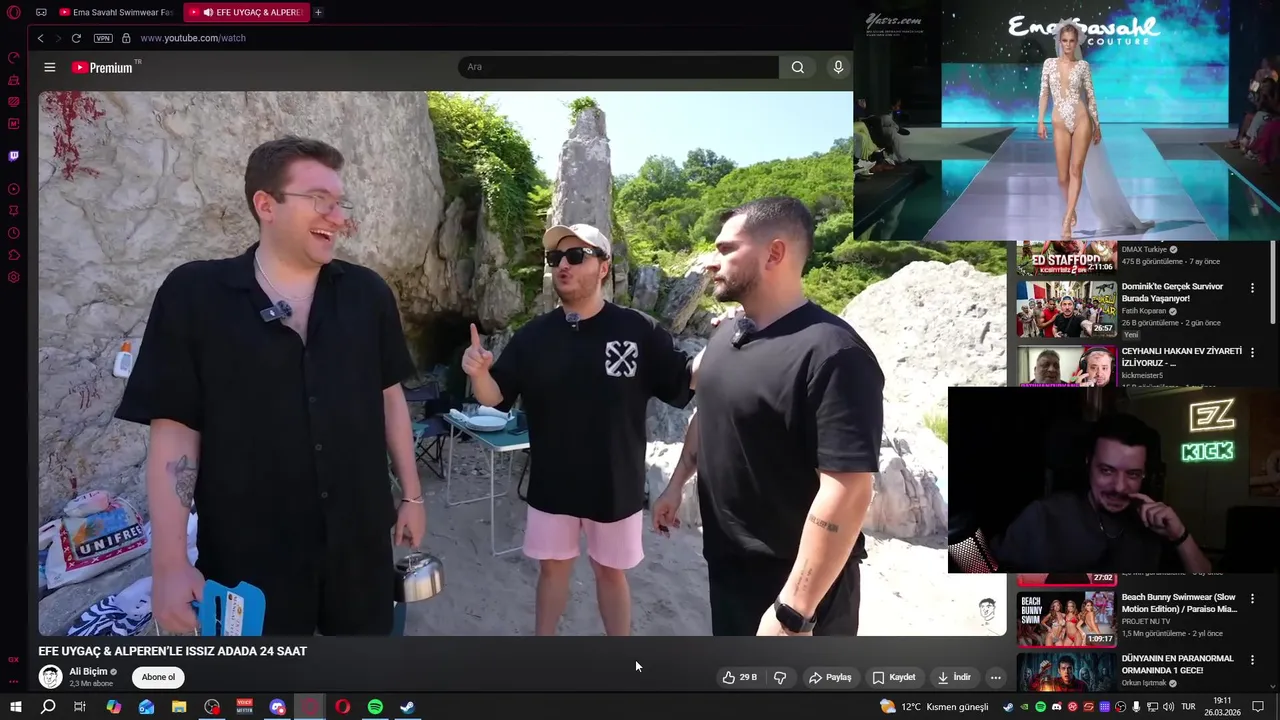Viewport: 1280px width, 720px height.
Task: Open PROJET NU TV channel link
Action: (1145, 621)
